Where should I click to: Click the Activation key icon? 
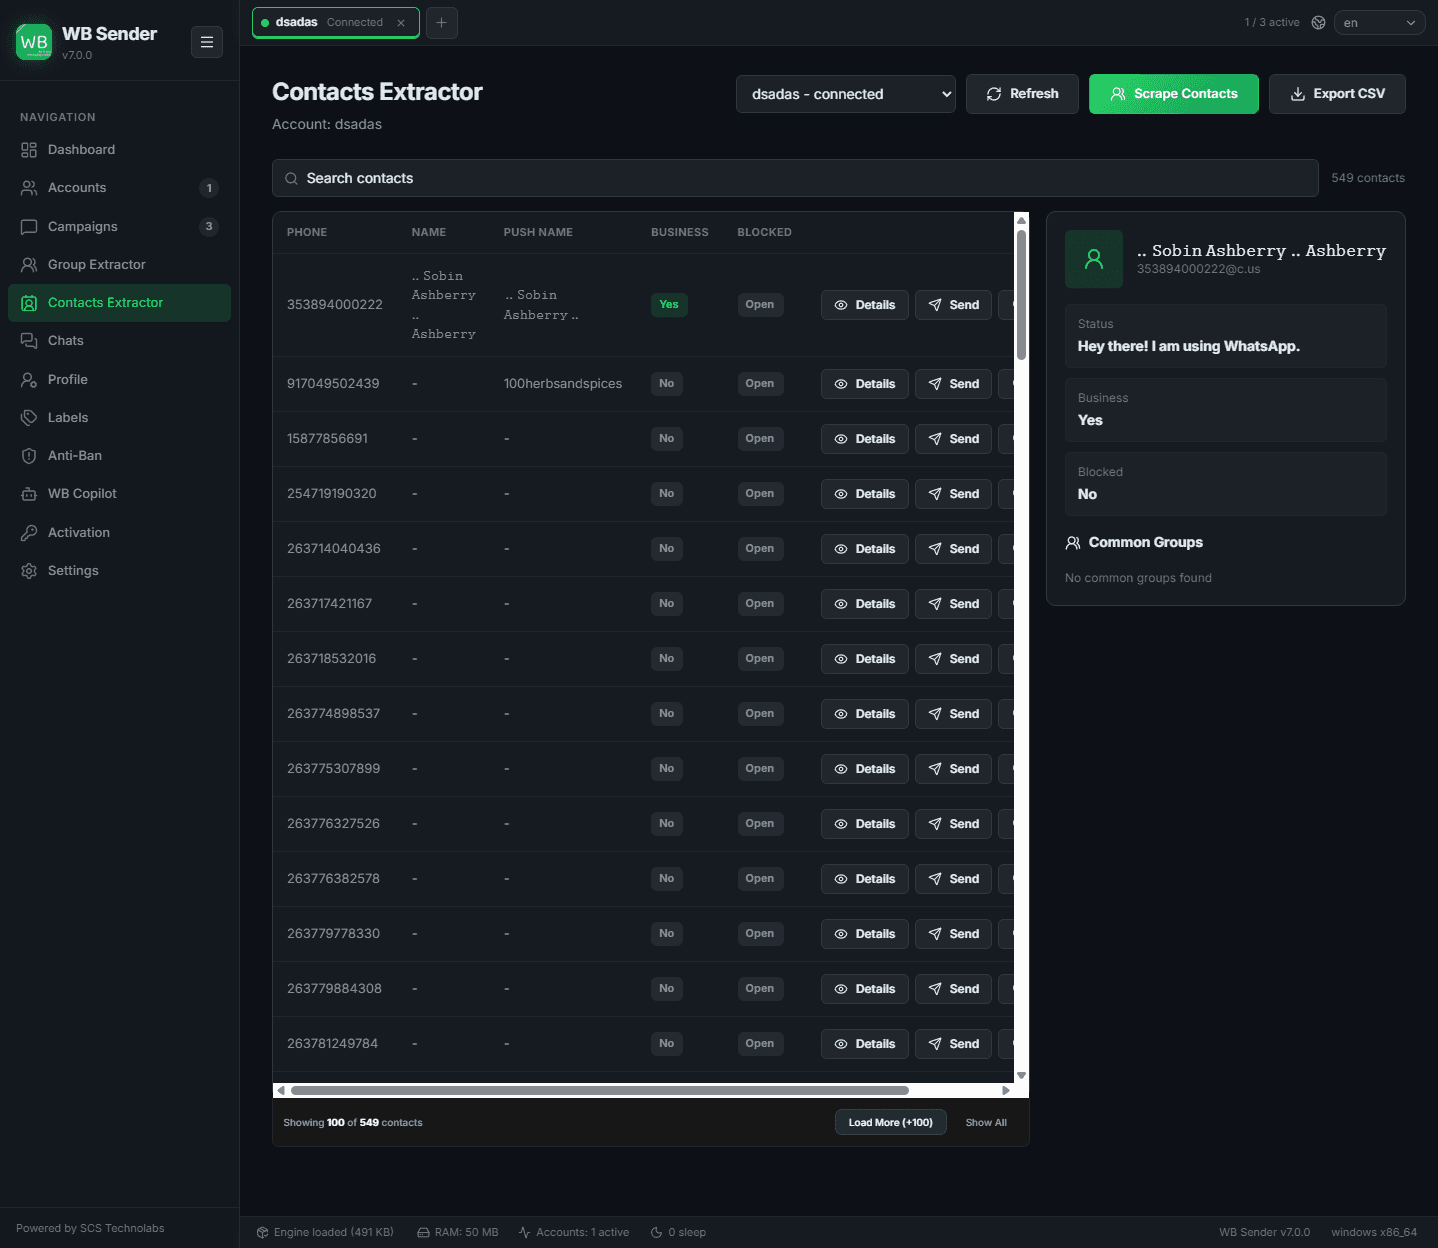29,533
